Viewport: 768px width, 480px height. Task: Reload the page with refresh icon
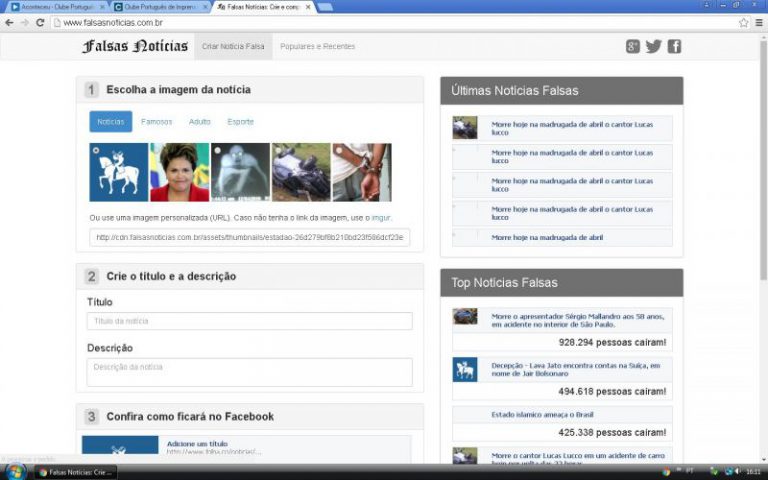[x=40, y=23]
